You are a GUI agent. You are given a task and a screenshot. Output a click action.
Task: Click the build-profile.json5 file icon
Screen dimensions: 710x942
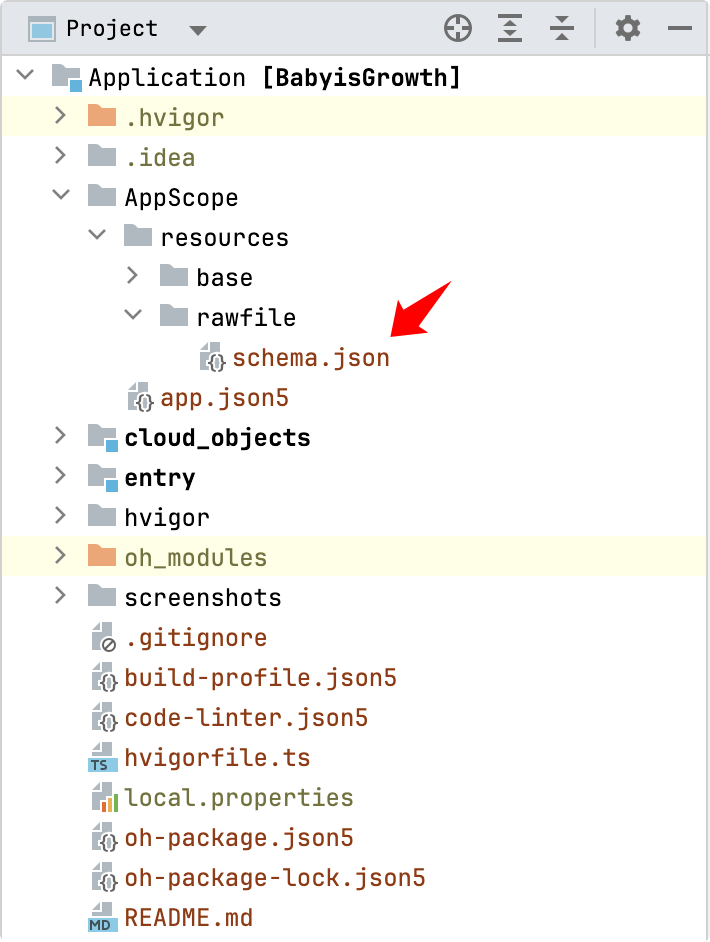point(105,676)
